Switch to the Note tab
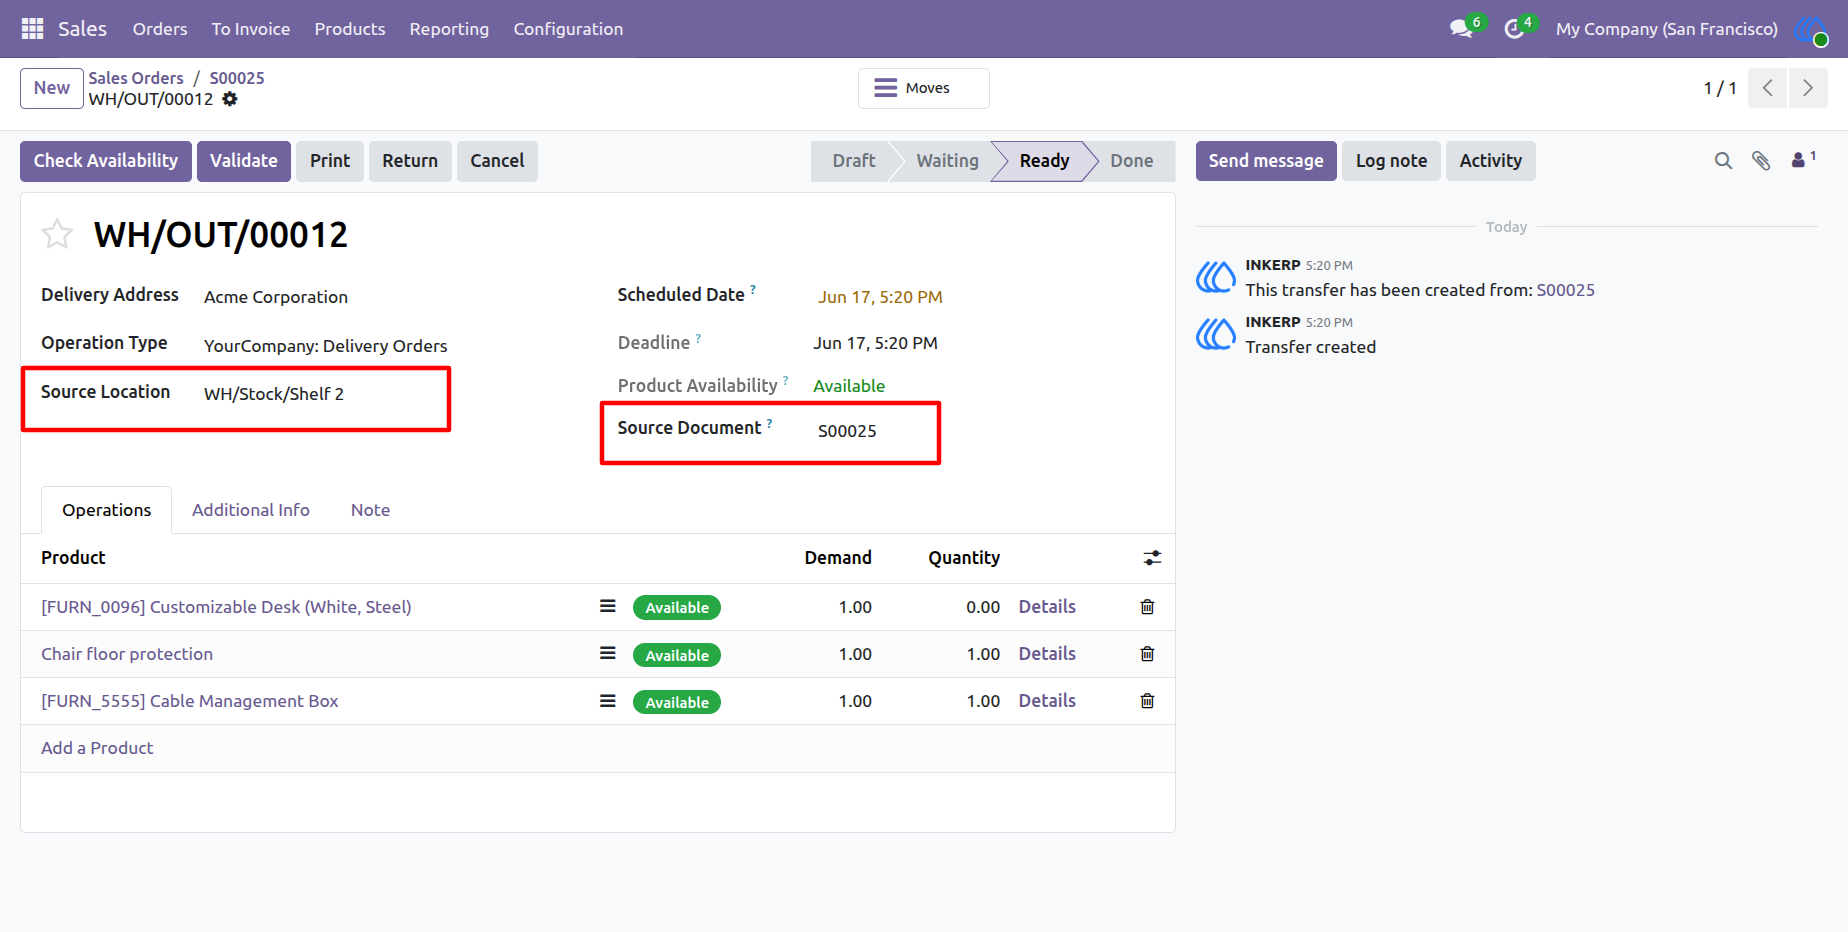This screenshot has height=932, width=1848. point(370,510)
